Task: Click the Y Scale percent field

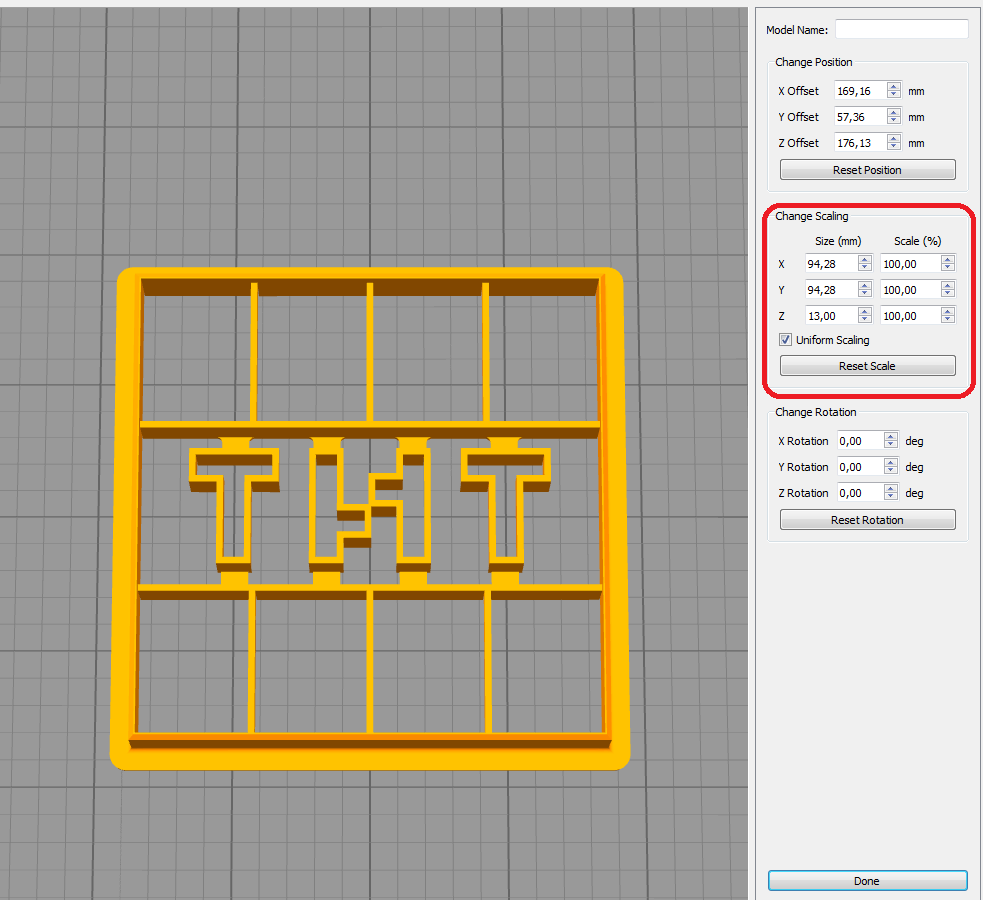Action: (910, 290)
